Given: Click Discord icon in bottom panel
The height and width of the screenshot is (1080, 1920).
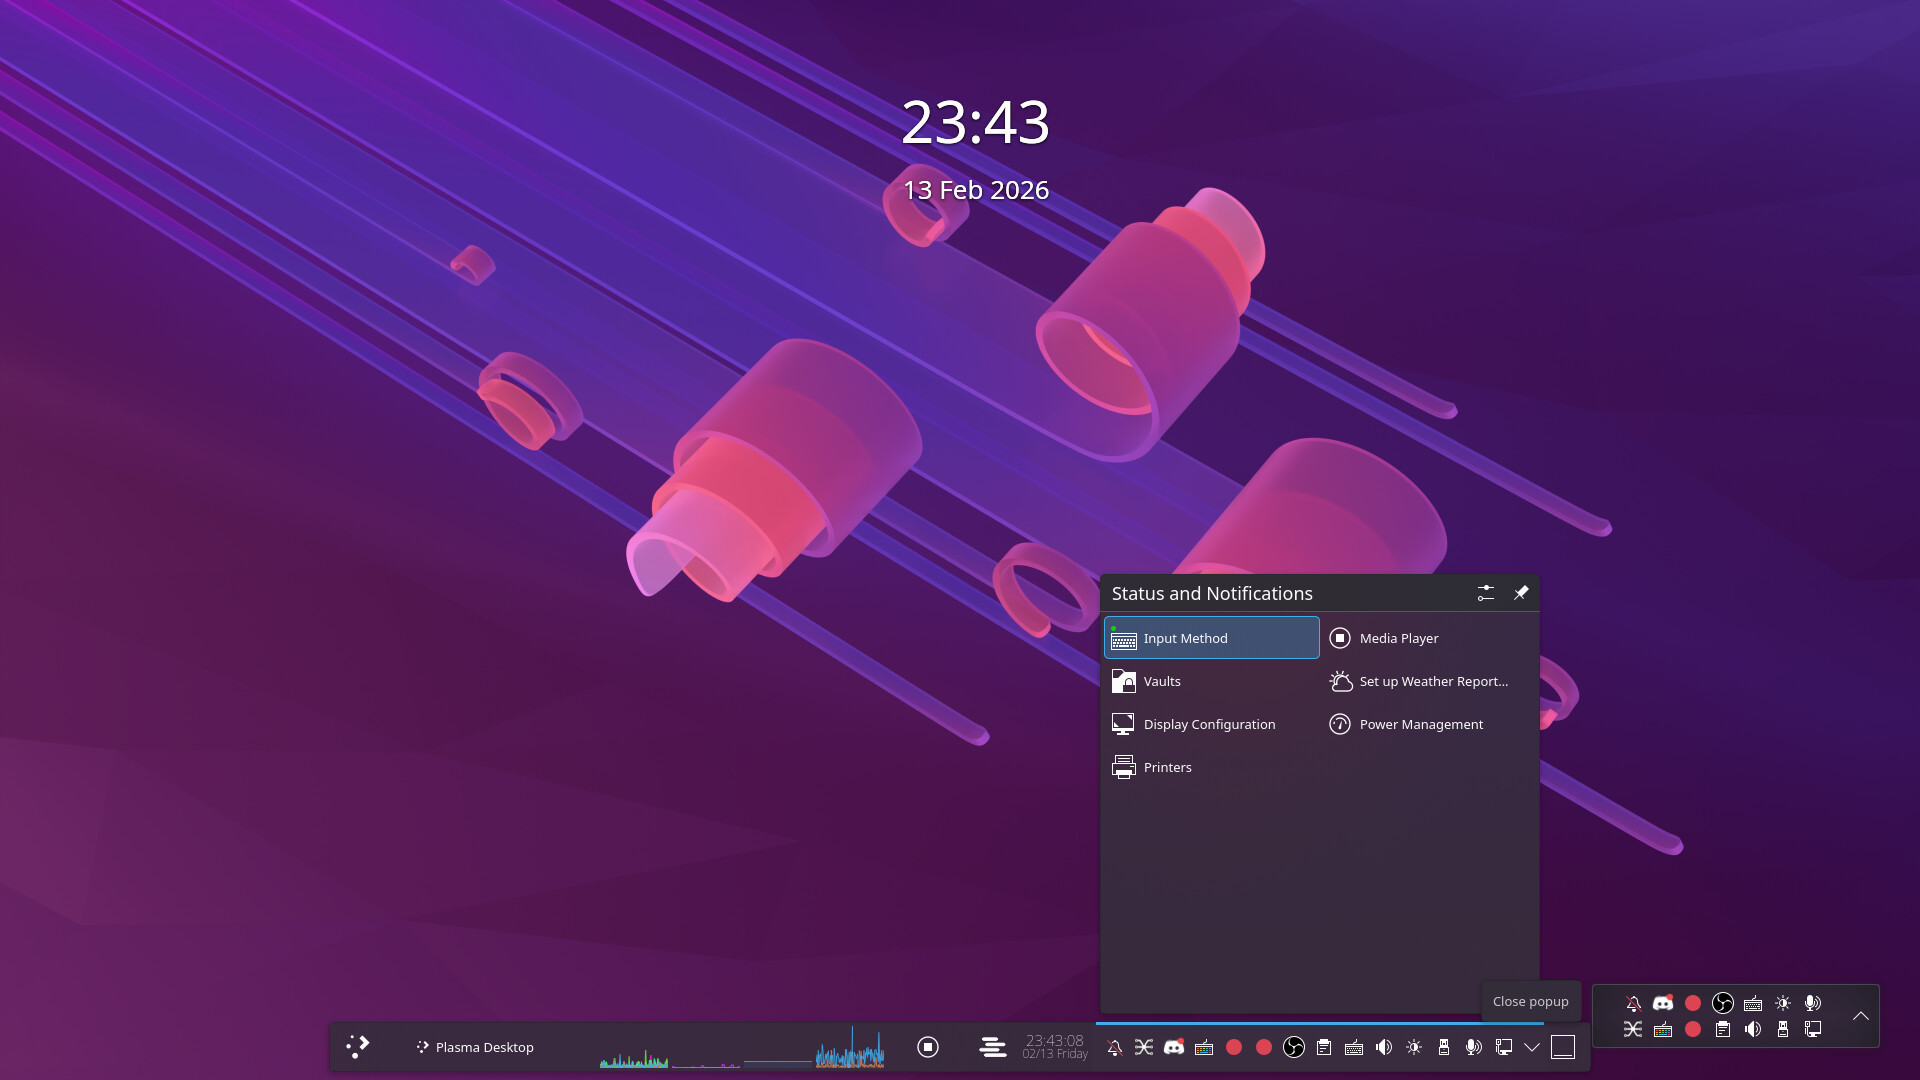Looking at the screenshot, I should click(x=1174, y=1047).
